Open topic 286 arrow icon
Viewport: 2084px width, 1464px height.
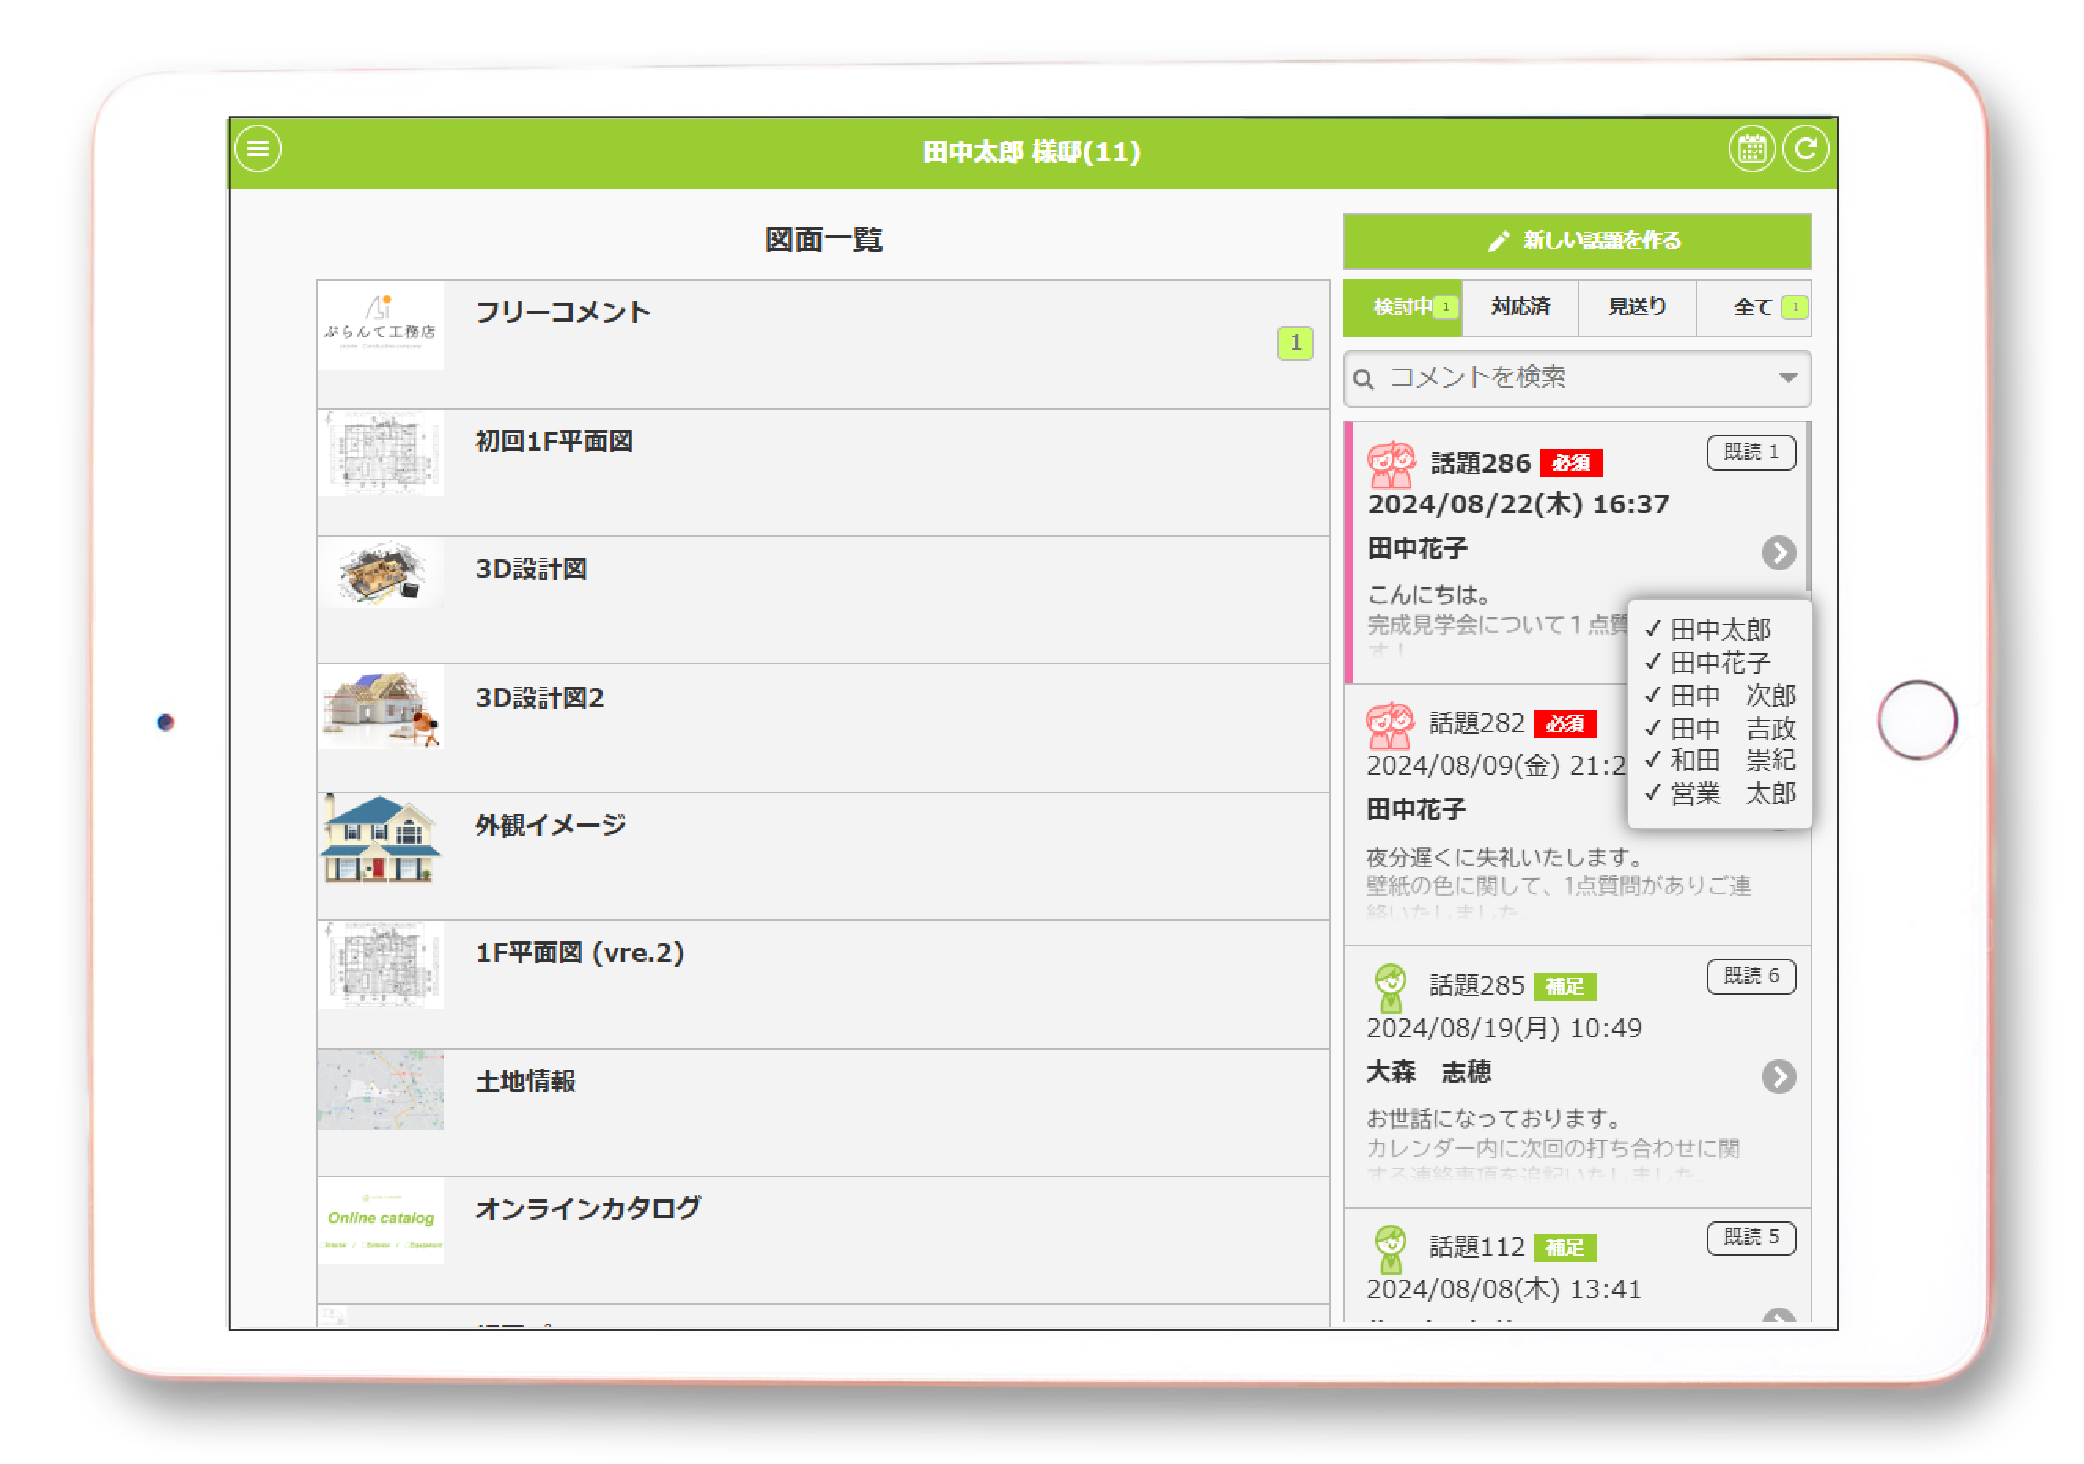pyautogui.click(x=1778, y=552)
